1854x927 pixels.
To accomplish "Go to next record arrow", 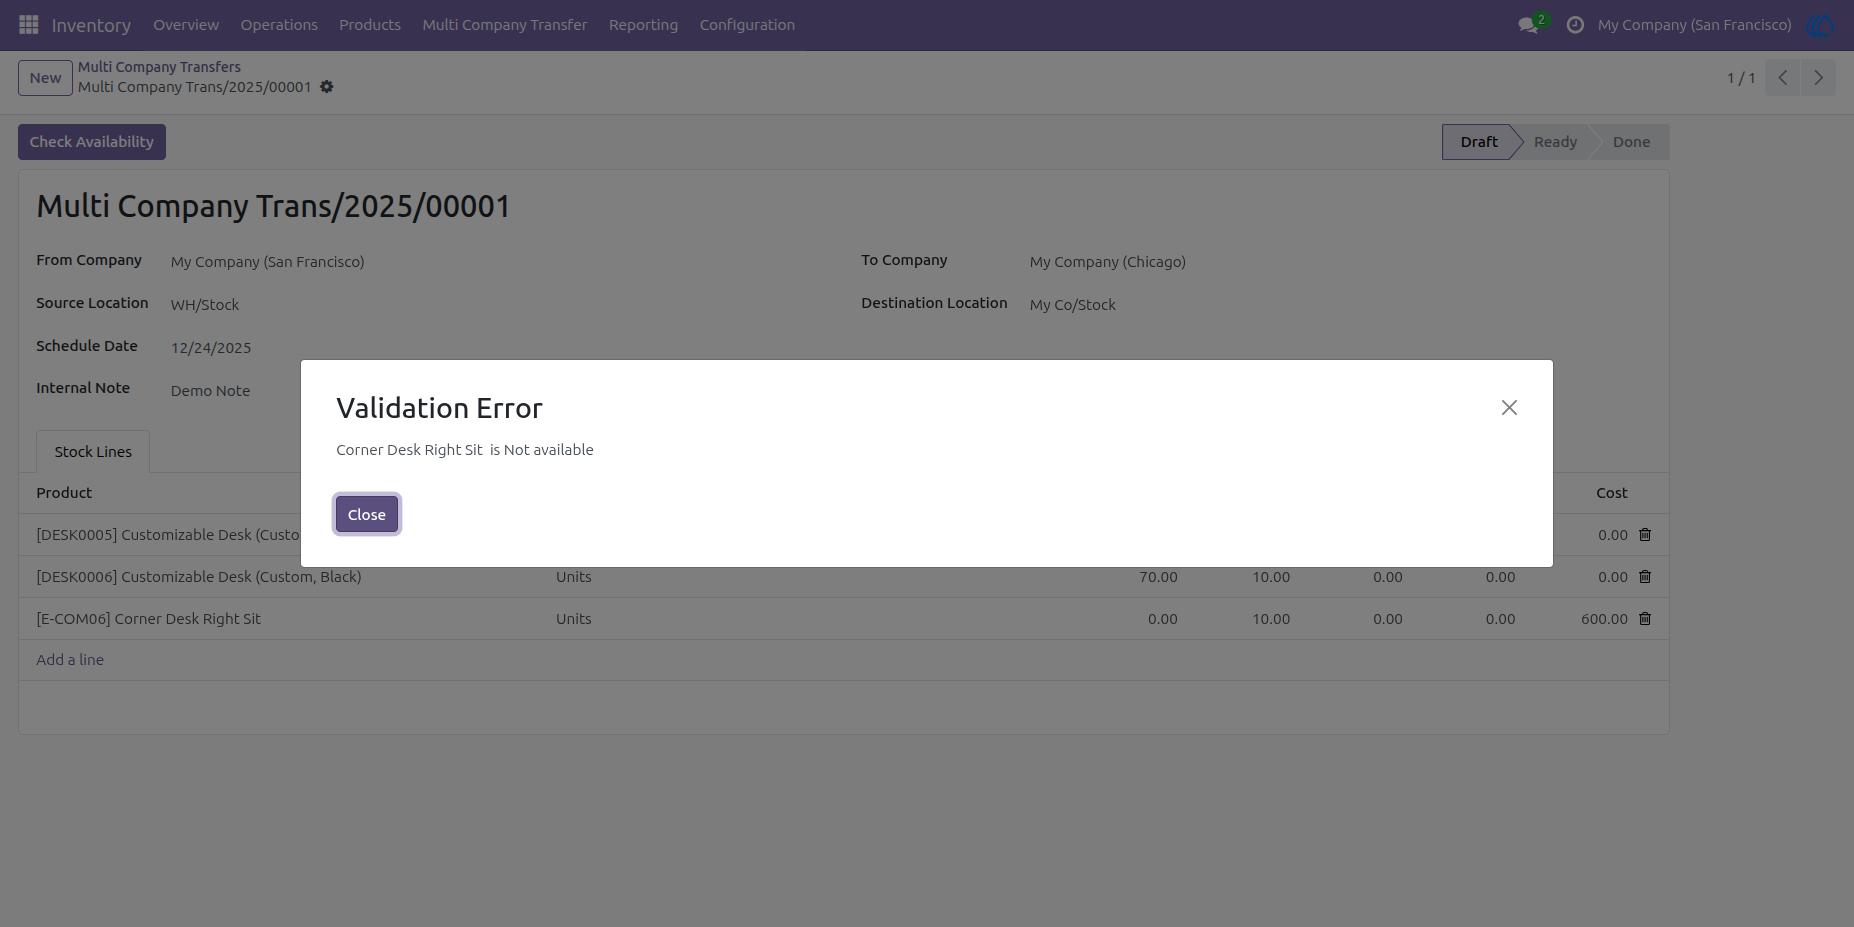I will [1818, 78].
